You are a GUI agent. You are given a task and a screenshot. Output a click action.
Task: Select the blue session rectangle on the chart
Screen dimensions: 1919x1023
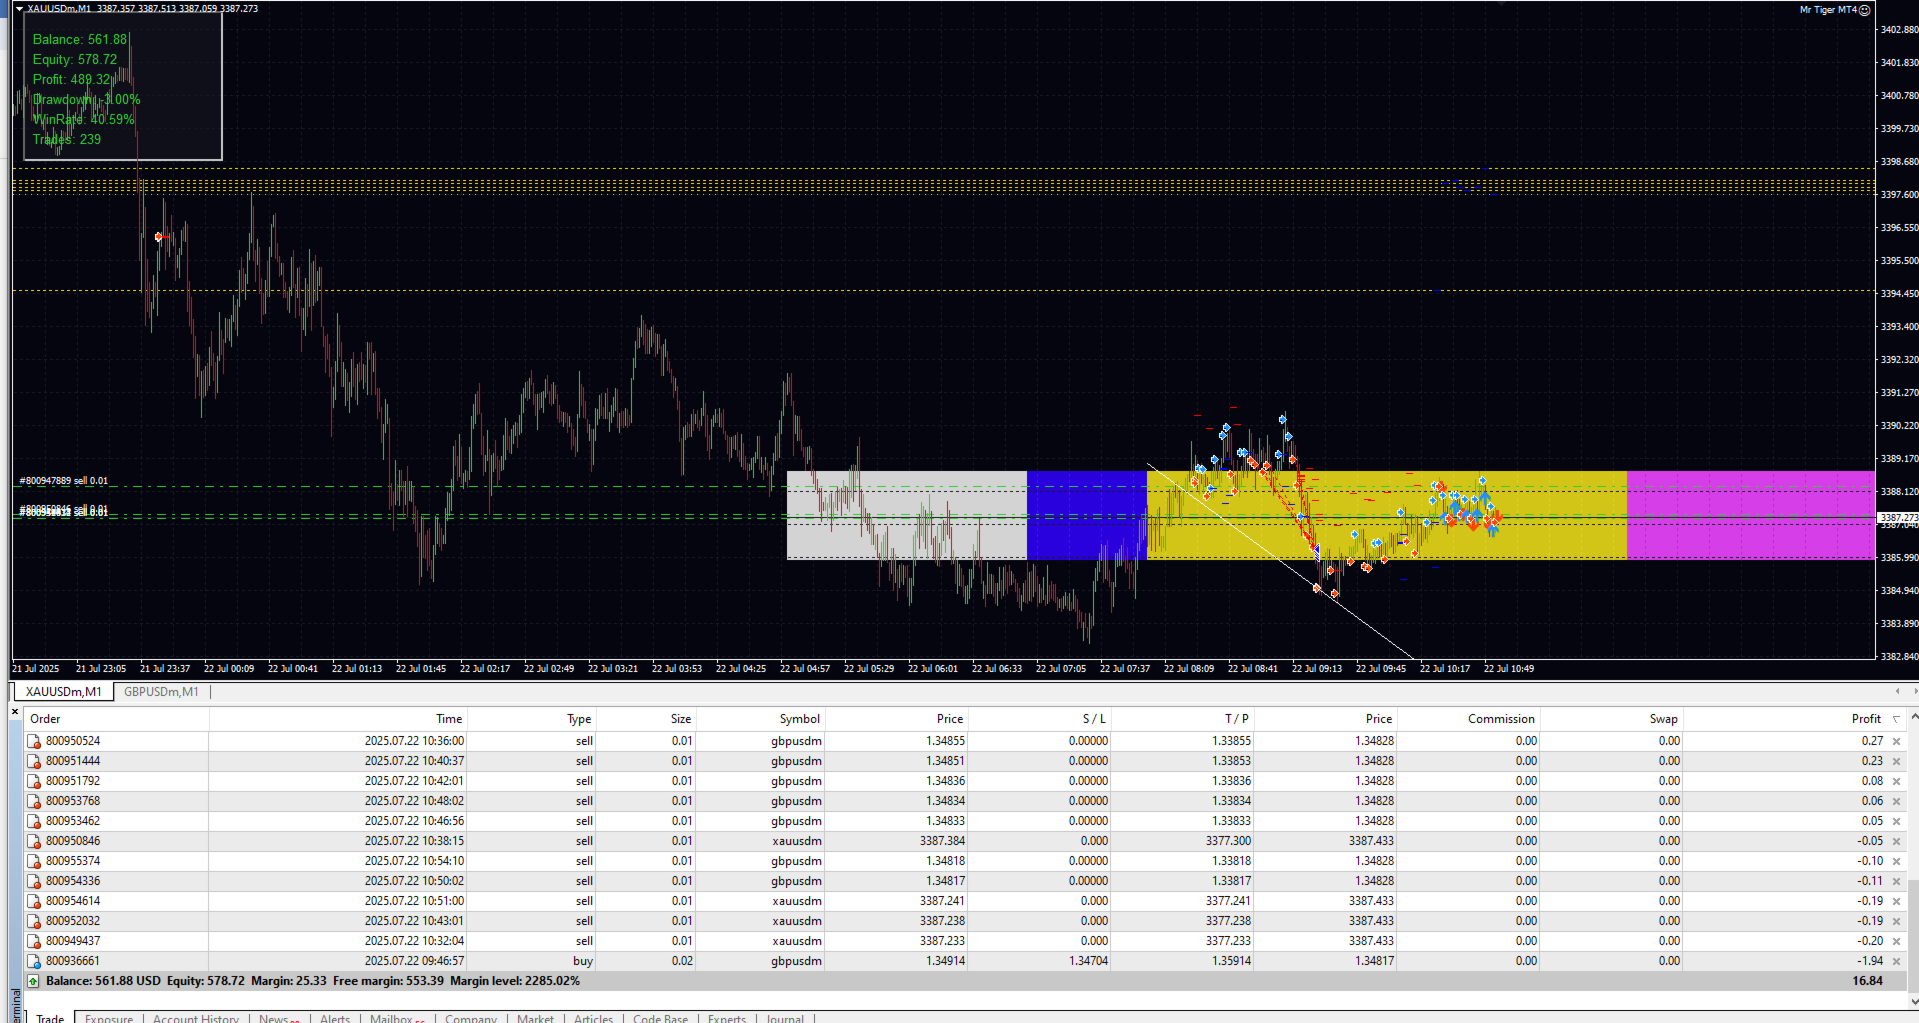(1087, 515)
